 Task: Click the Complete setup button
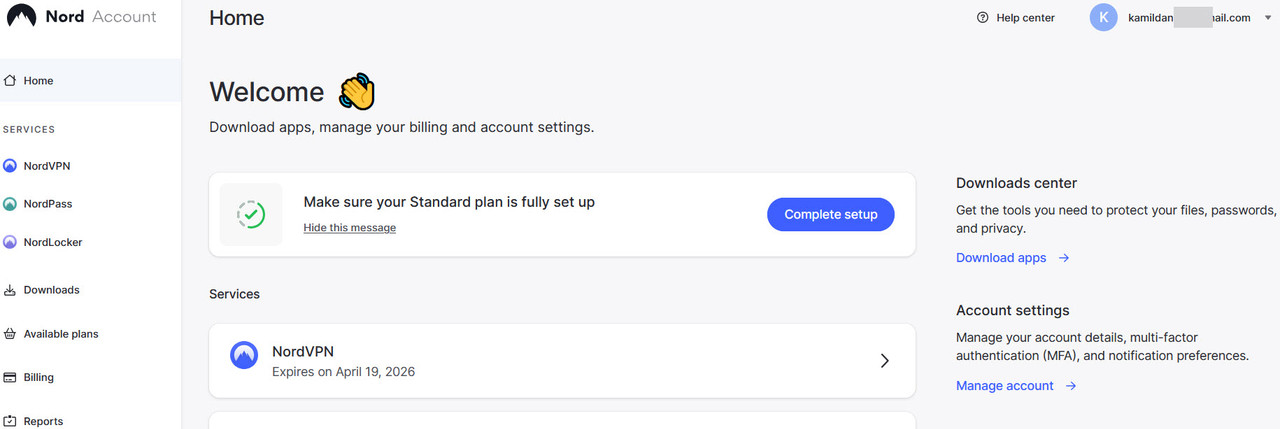[x=831, y=214]
